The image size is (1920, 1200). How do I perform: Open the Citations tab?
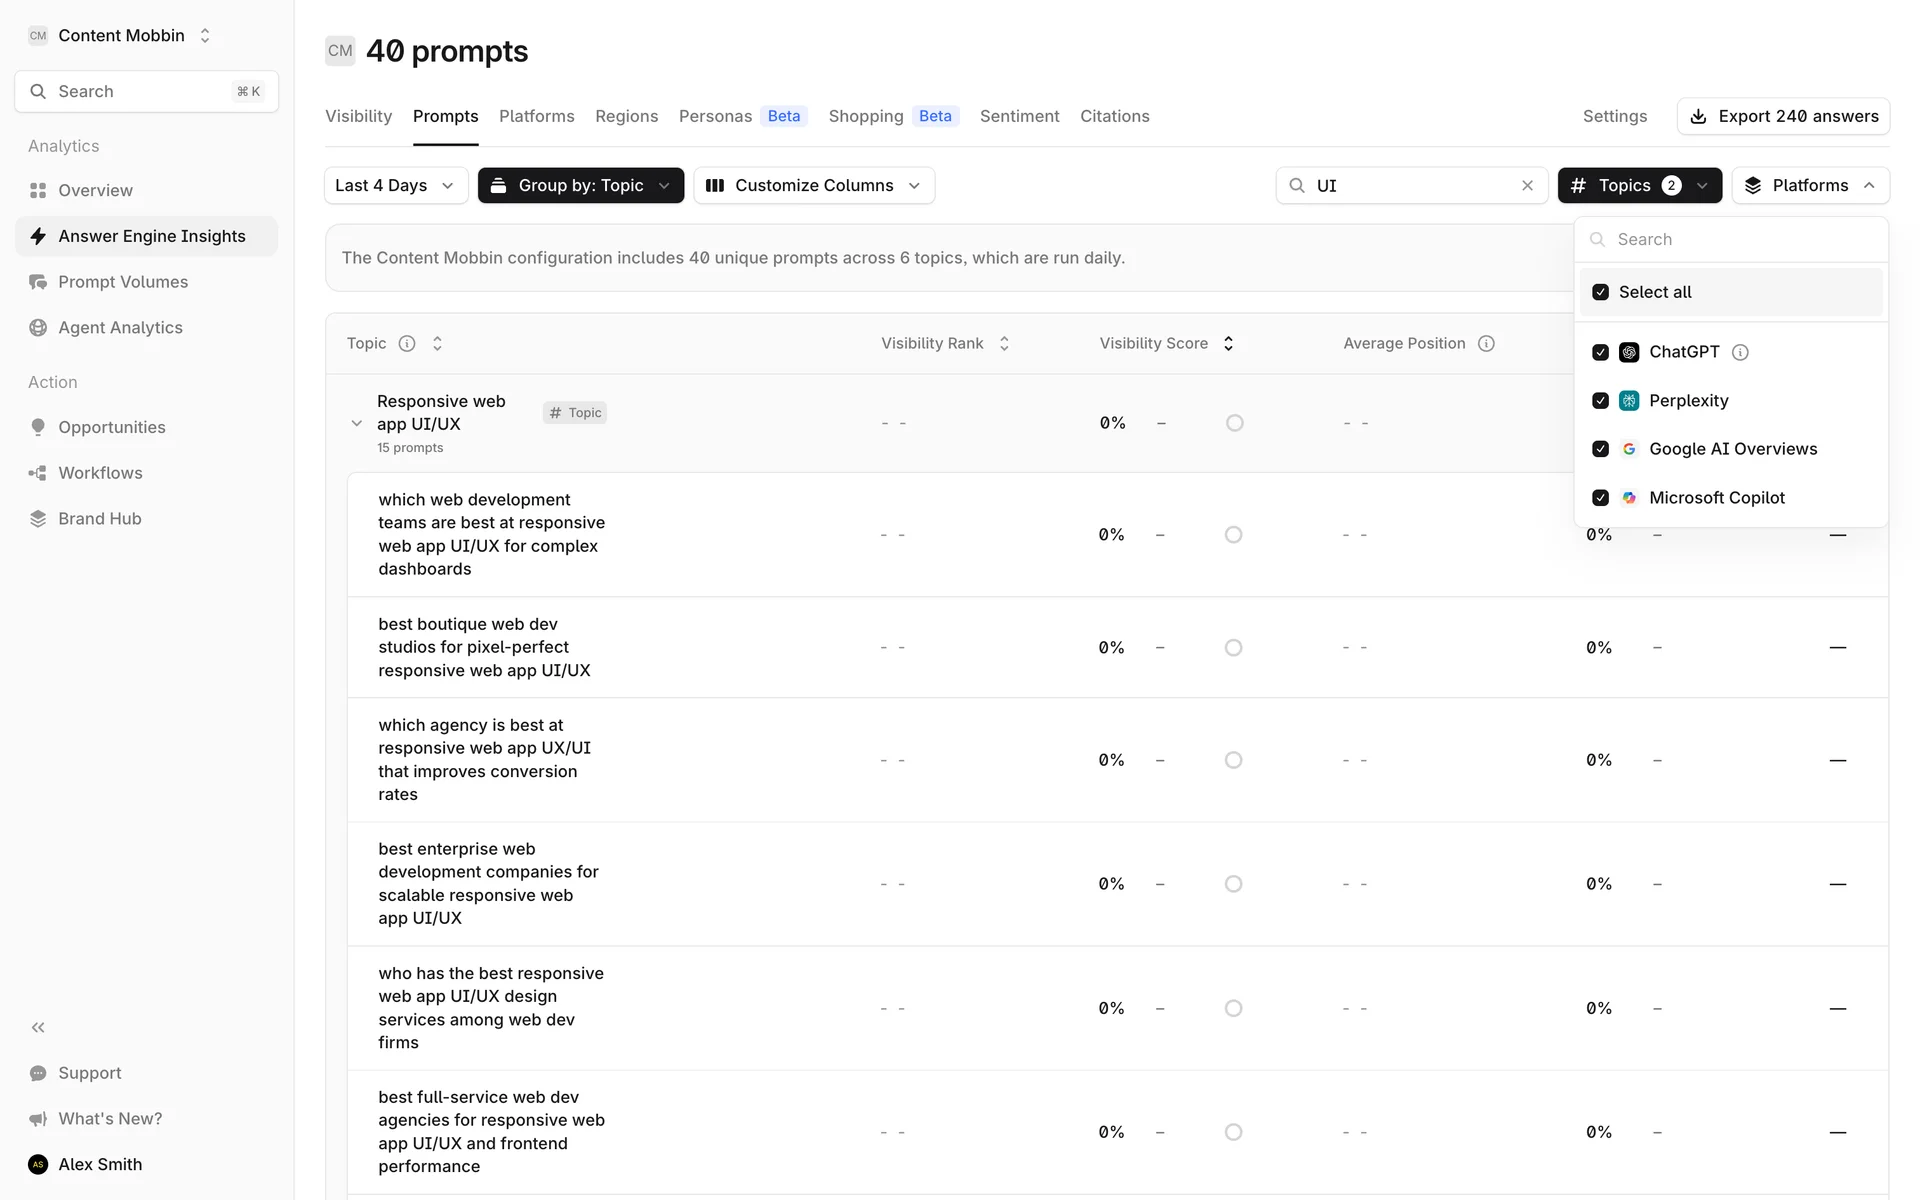pyautogui.click(x=1114, y=116)
